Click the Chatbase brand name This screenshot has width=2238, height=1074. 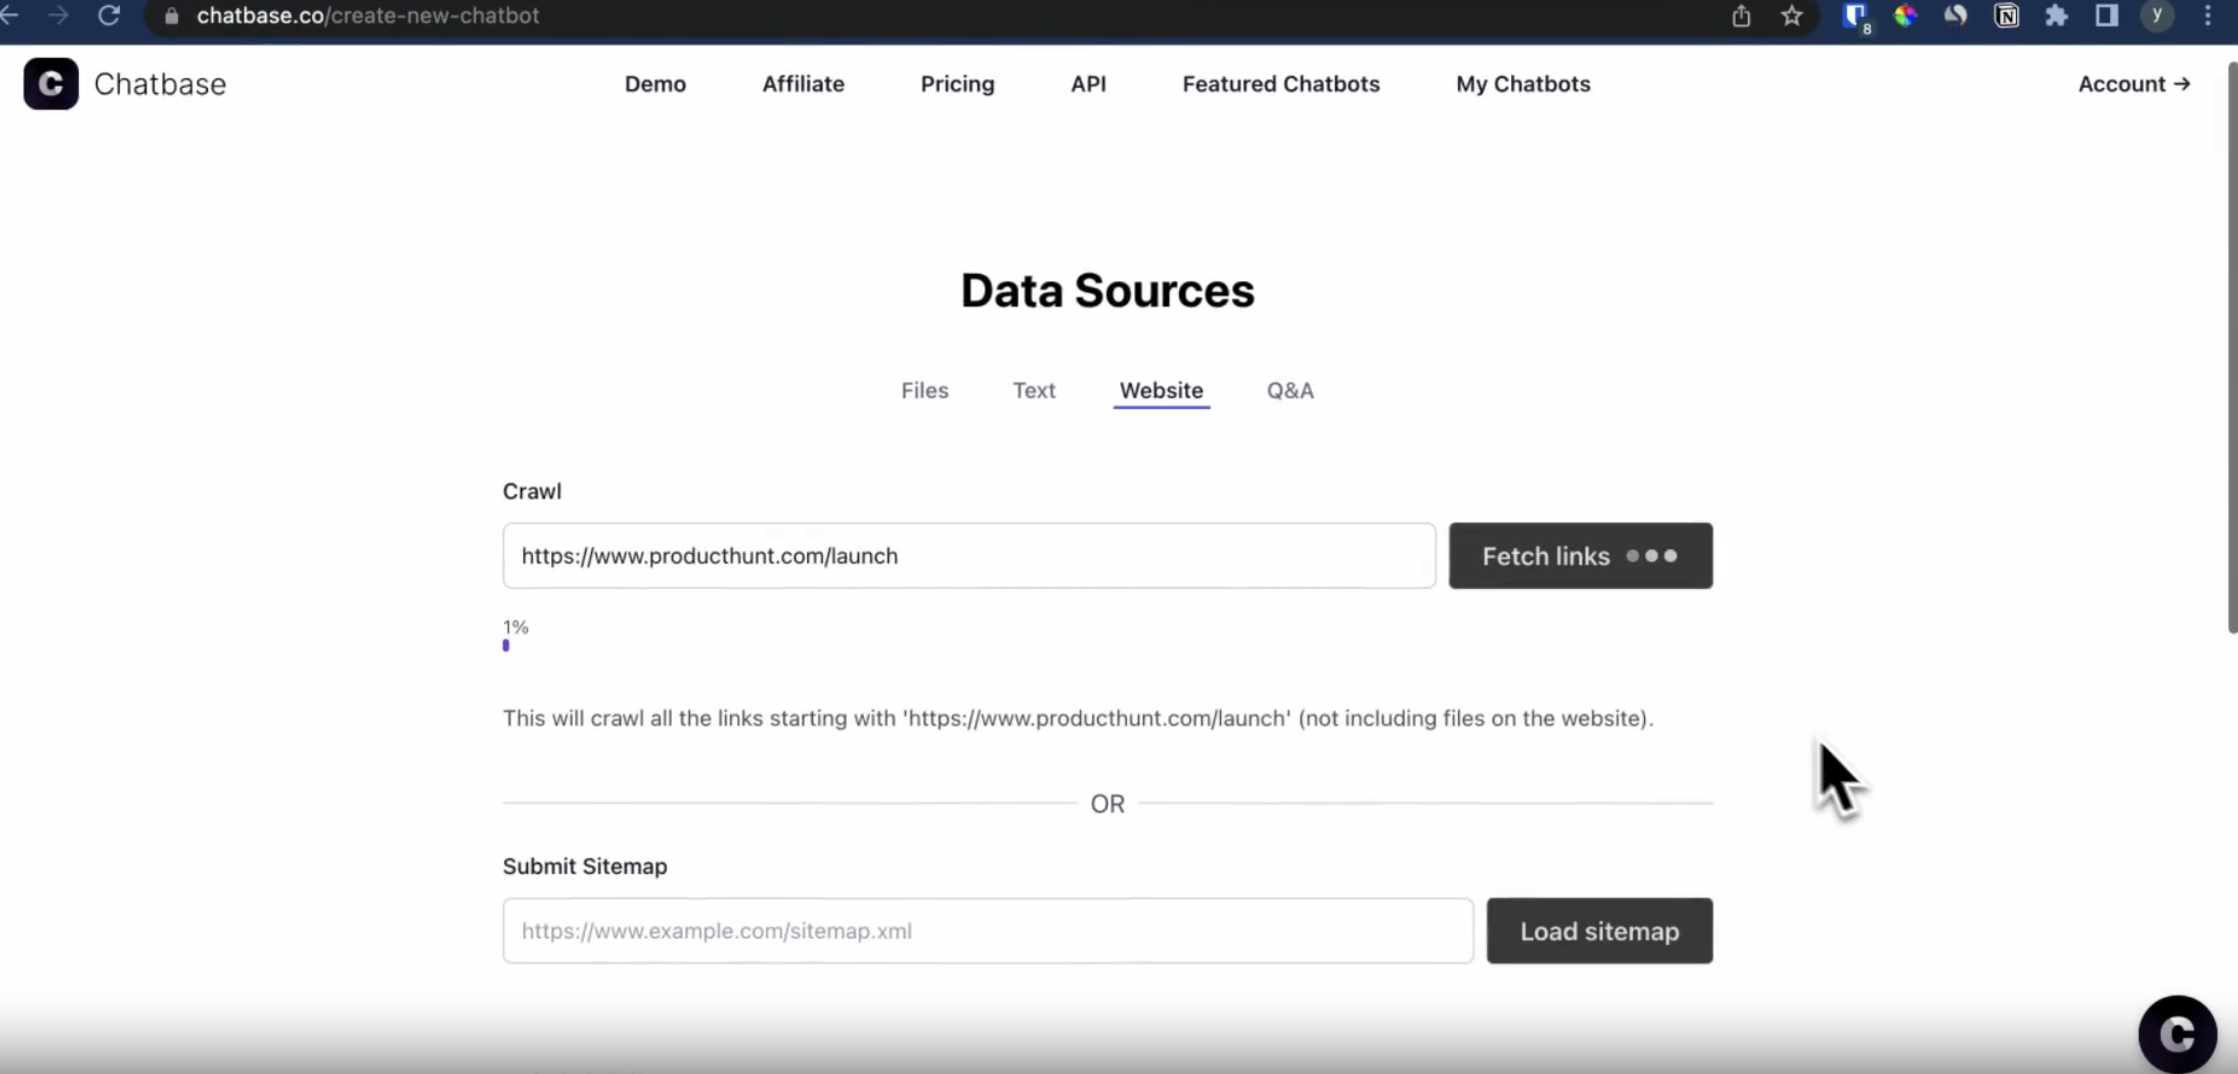(x=160, y=84)
